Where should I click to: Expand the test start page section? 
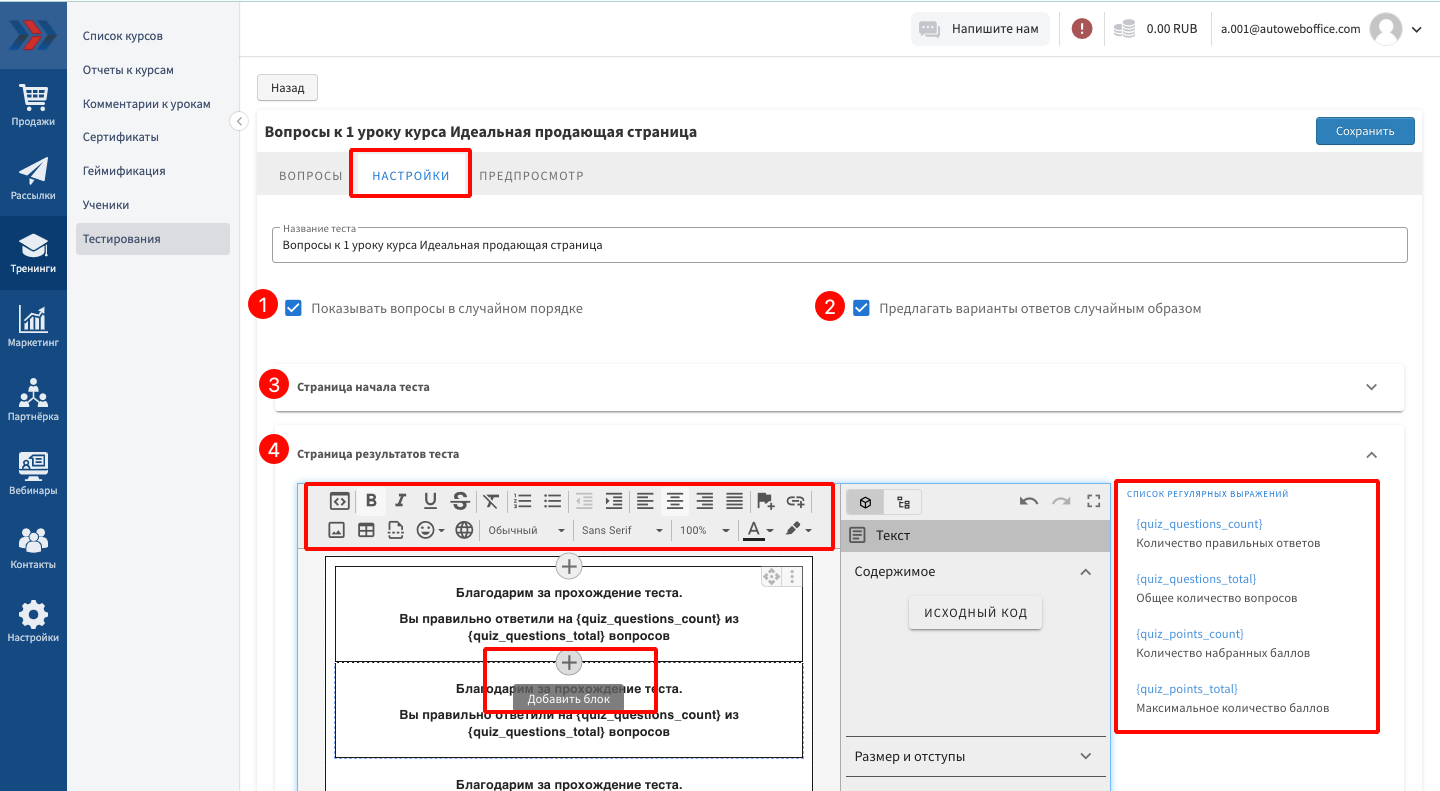pyautogui.click(x=1371, y=387)
